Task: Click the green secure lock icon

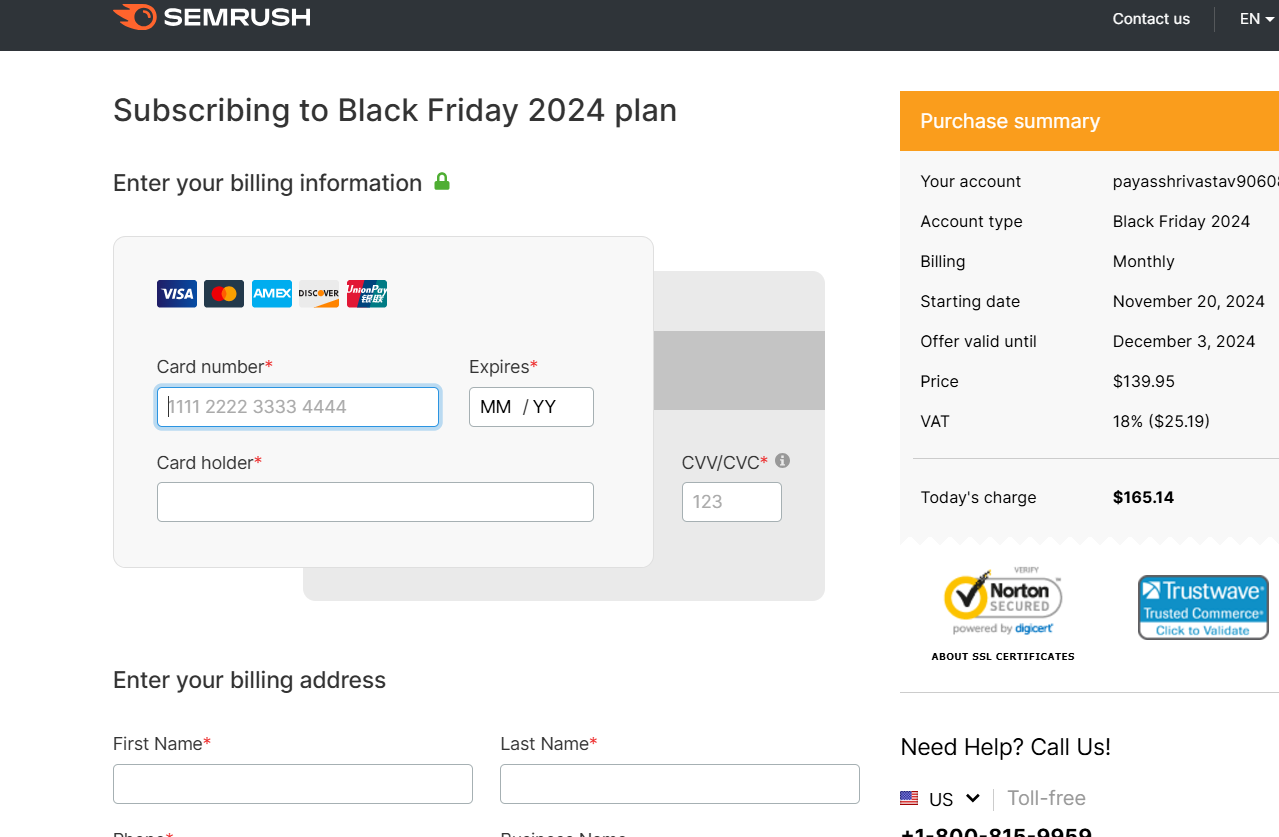Action: point(442,182)
